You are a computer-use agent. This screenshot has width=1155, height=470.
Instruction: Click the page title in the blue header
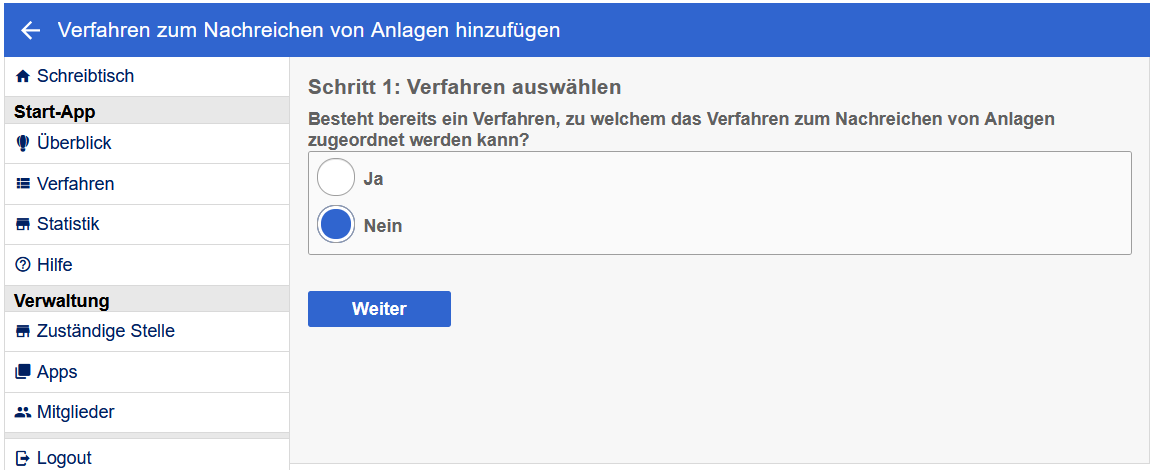tap(308, 31)
